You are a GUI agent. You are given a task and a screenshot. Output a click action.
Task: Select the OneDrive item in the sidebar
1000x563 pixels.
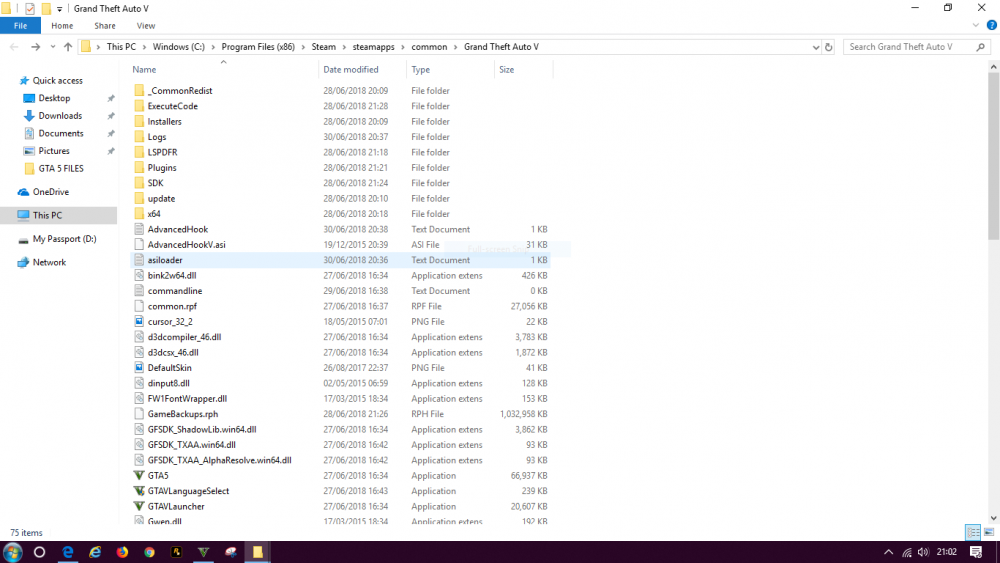(50, 192)
